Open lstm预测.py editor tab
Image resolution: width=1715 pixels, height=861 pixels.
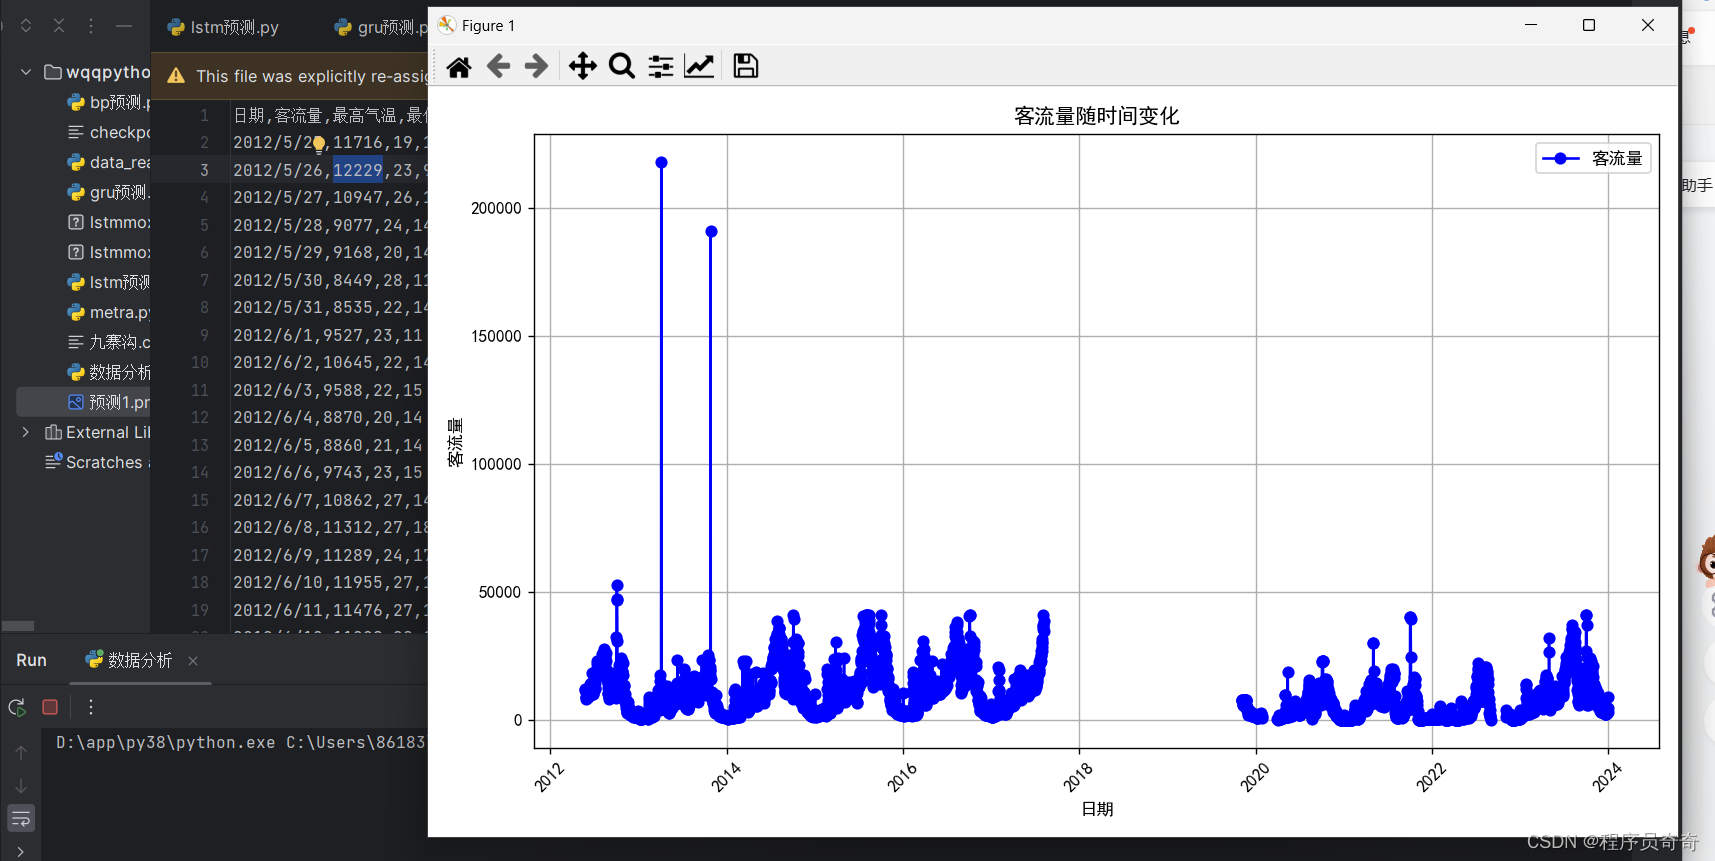[224, 27]
